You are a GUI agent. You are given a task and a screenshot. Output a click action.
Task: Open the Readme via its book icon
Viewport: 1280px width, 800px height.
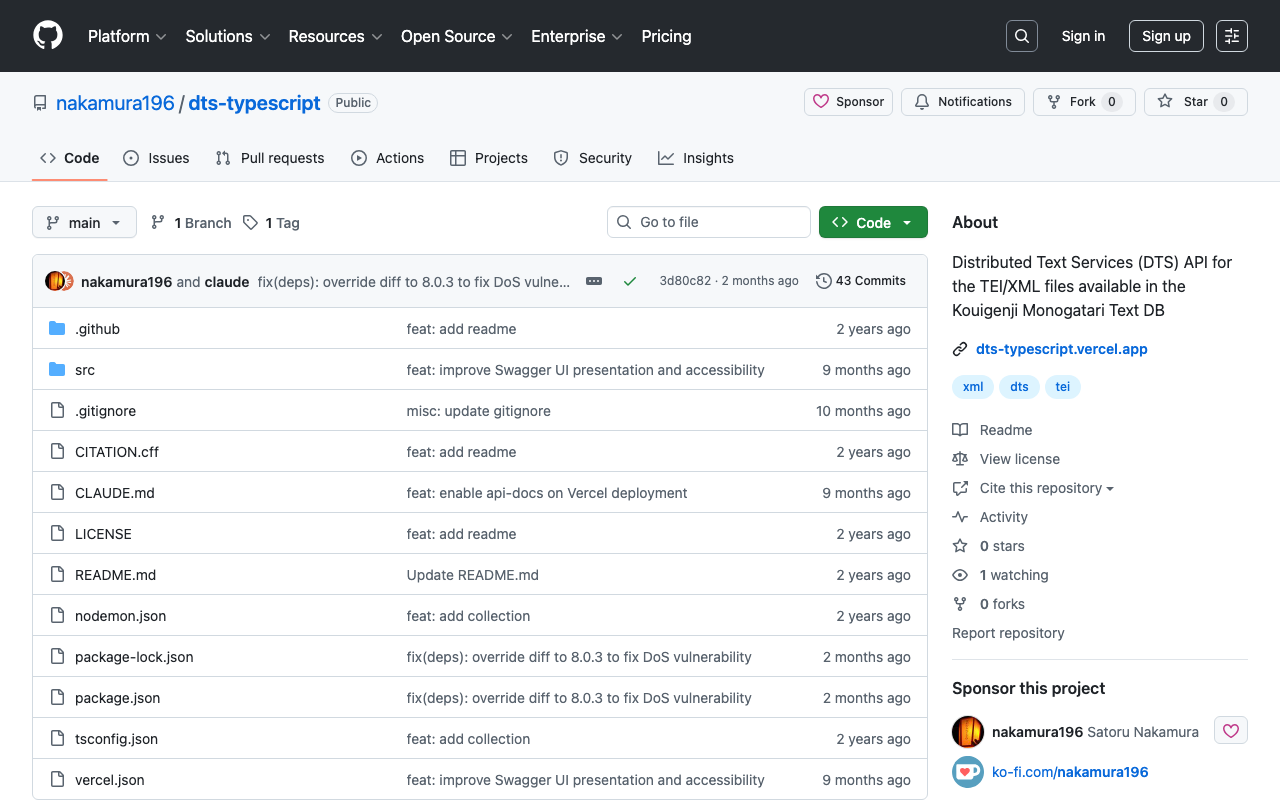point(960,429)
